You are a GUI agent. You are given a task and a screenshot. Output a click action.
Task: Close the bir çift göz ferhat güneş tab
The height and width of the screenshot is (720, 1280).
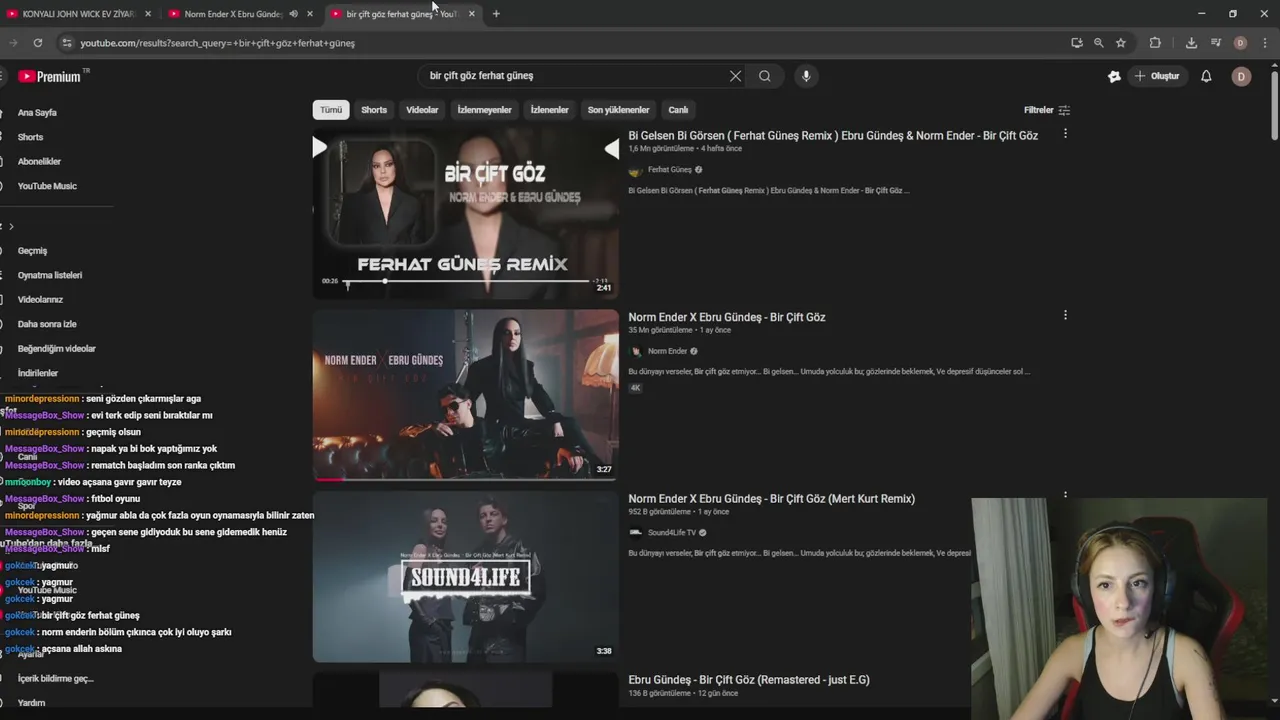(472, 14)
